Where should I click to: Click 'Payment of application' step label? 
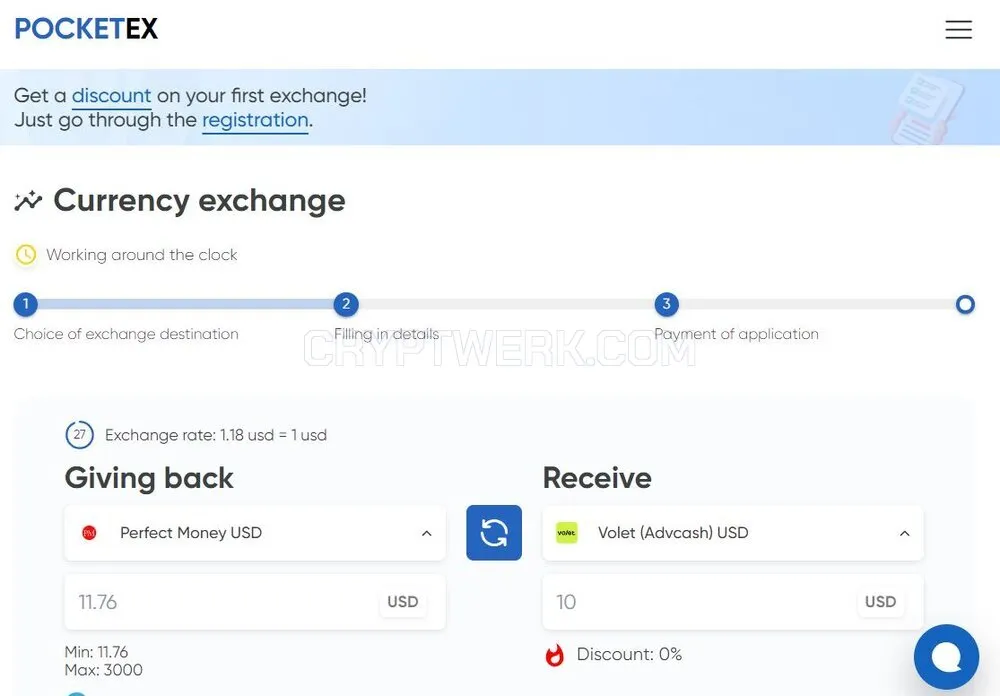click(737, 334)
